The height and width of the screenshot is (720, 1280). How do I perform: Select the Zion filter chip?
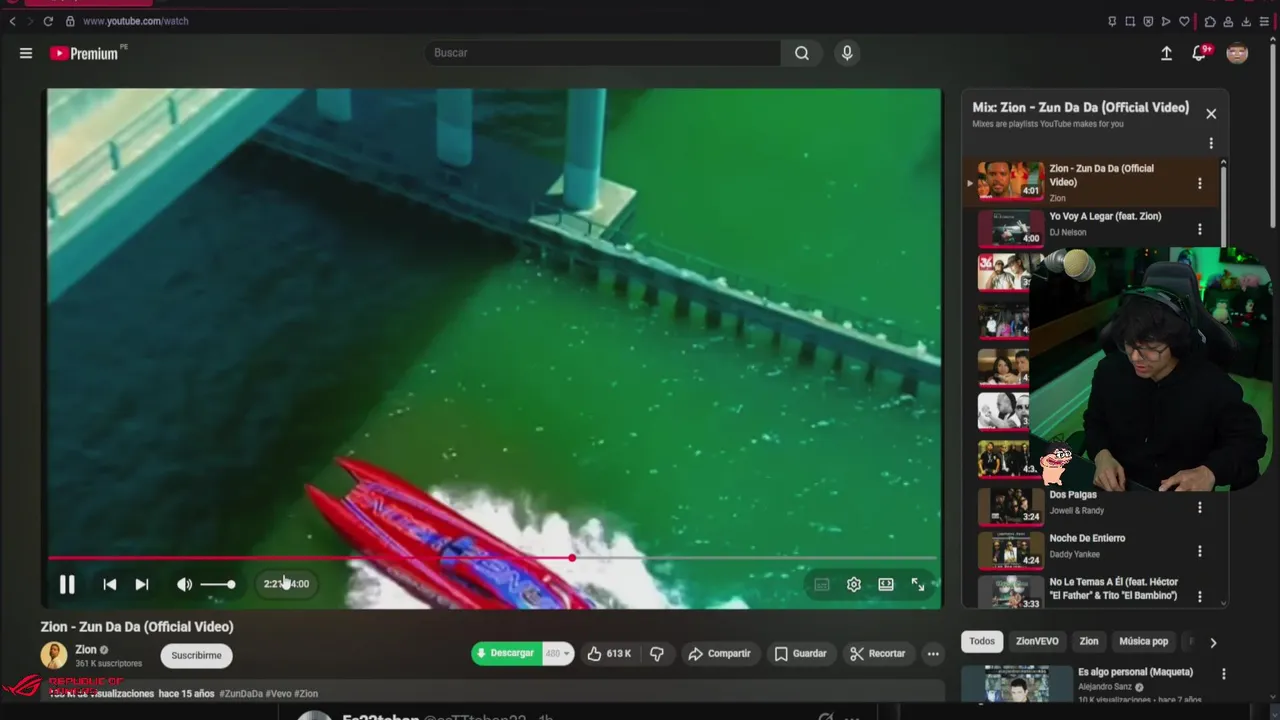(1089, 642)
